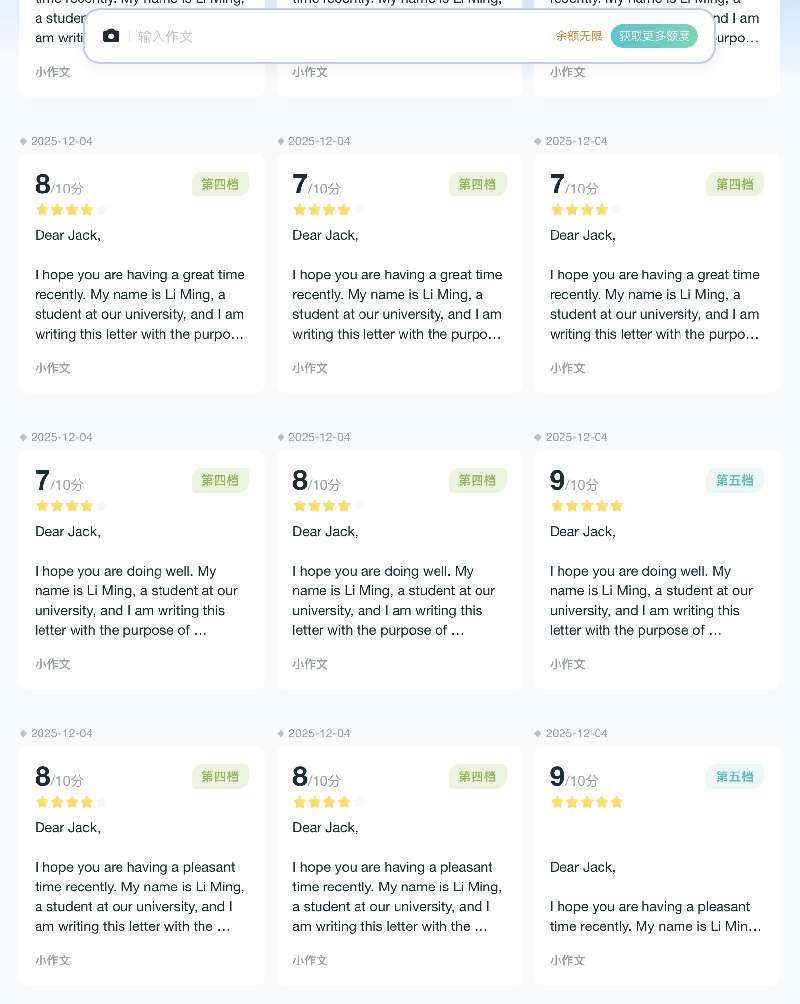Viewport: 800px width, 1004px height.
Task: Click the 小作文 label on the 8-point "great time" card
Action: point(53,368)
